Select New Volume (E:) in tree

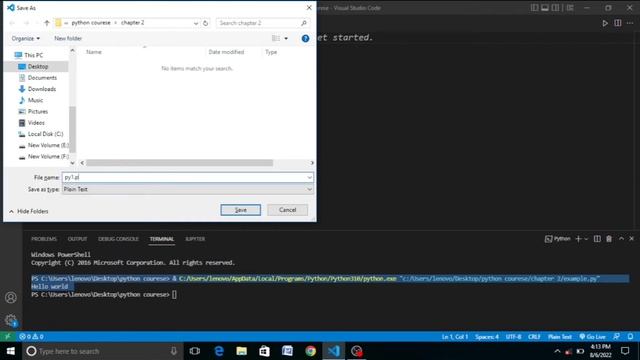pos(47,145)
